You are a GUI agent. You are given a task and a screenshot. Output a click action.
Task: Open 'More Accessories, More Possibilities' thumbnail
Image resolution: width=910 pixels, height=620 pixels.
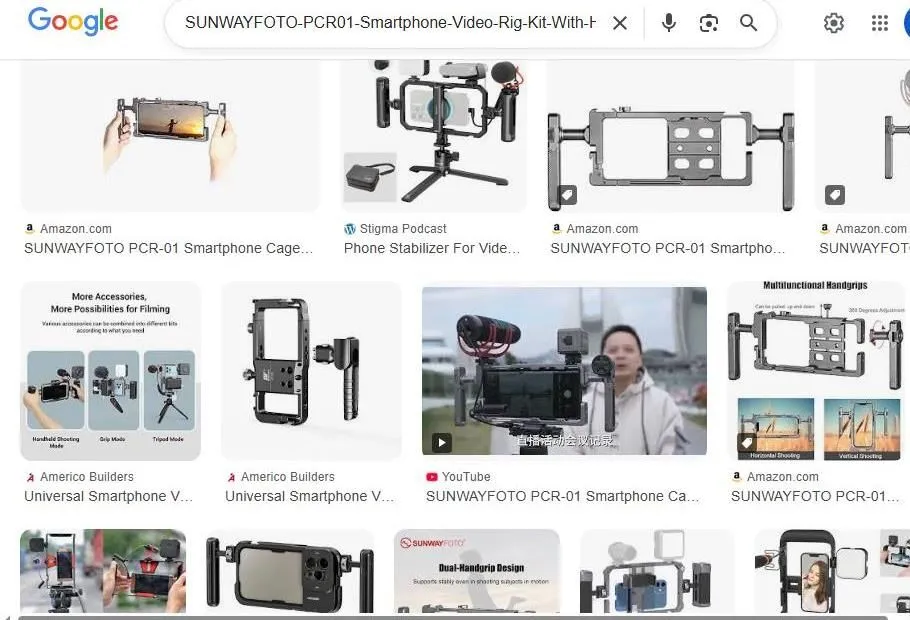111,371
